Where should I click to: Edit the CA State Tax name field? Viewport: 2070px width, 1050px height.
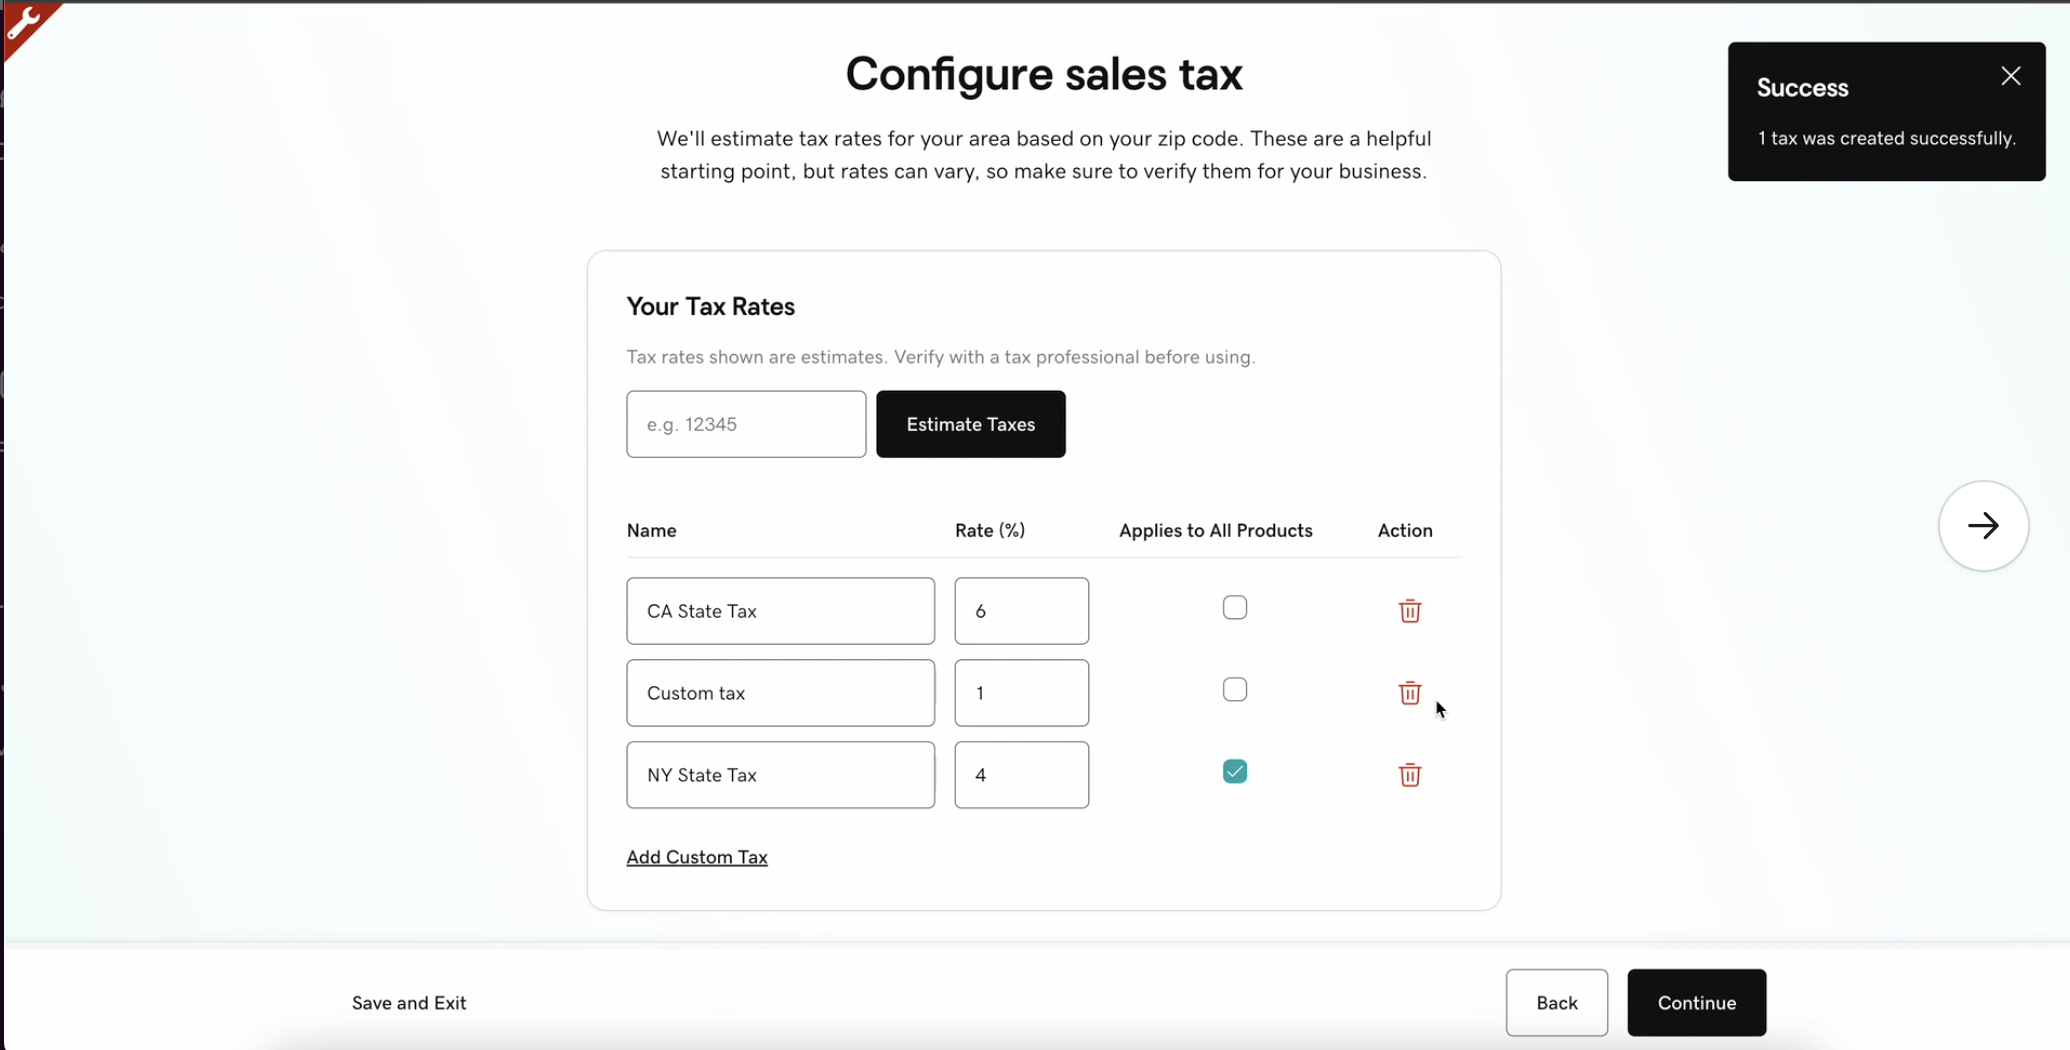(780, 610)
